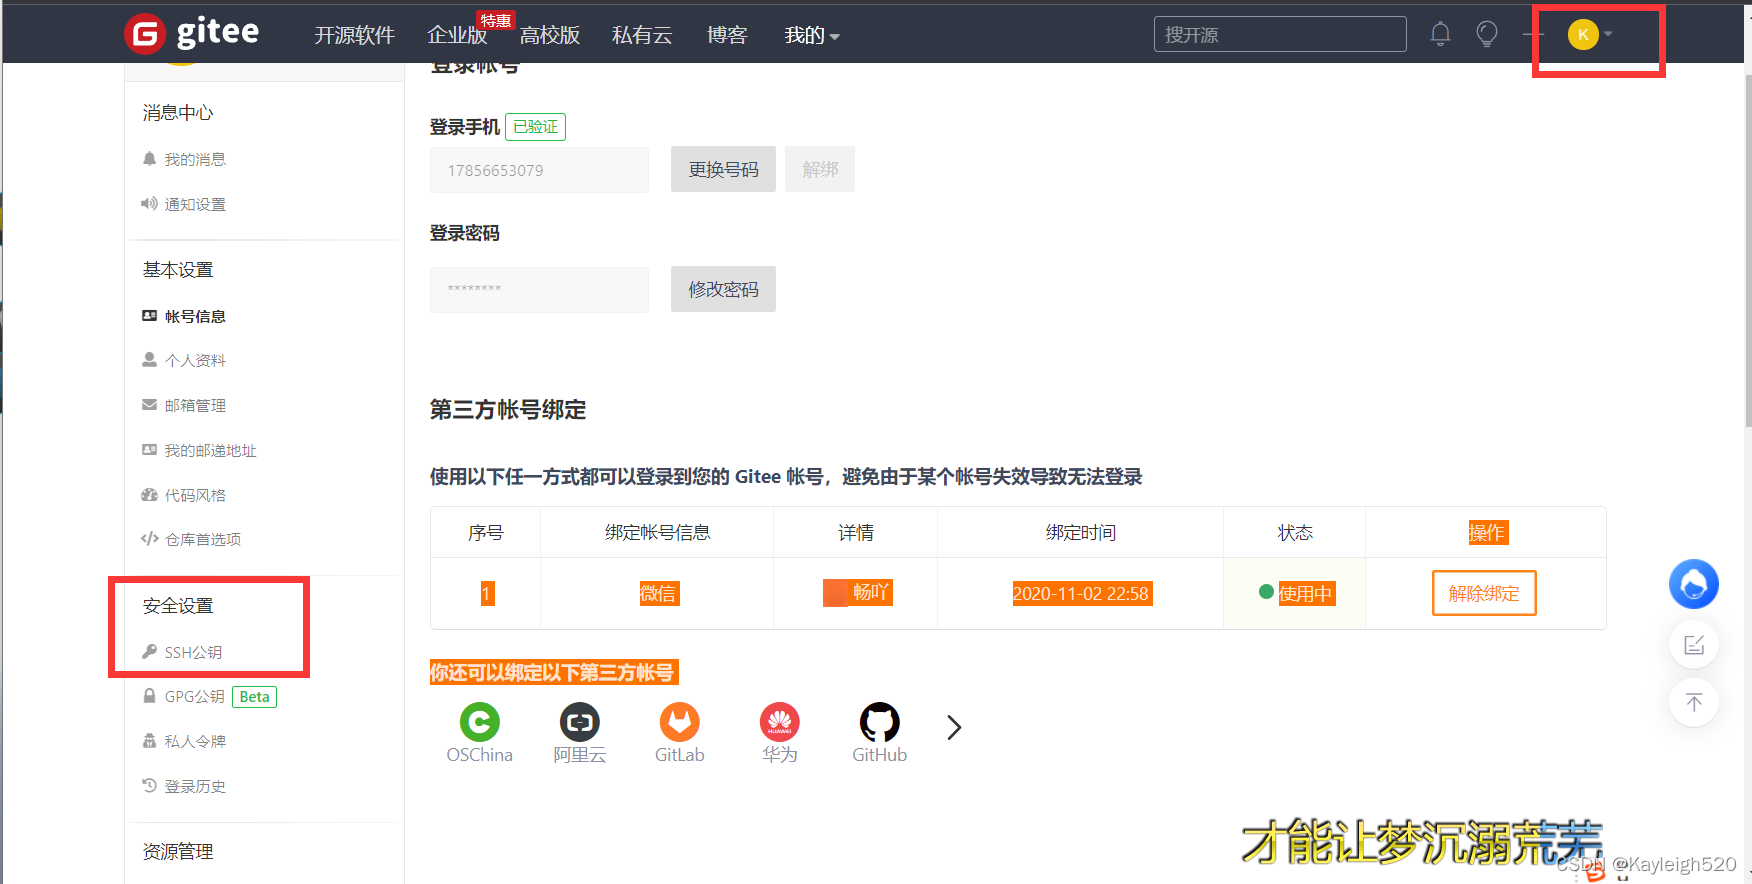Open the notifications bell icon
This screenshot has height=884, width=1752.
(1440, 34)
